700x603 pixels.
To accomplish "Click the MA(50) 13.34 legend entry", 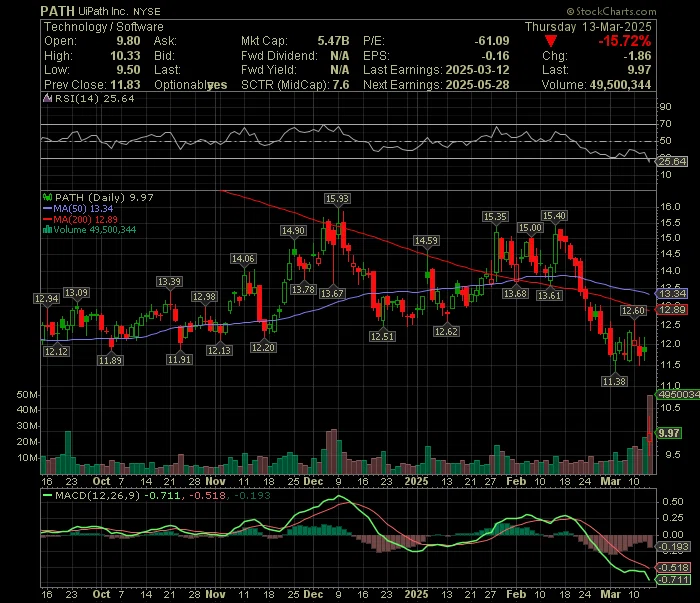I will [x=78, y=208].
